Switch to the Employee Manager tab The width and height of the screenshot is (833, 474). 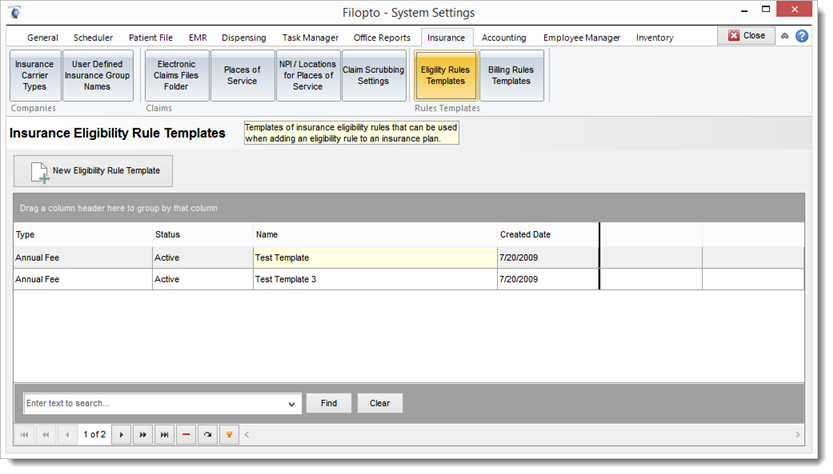click(582, 38)
